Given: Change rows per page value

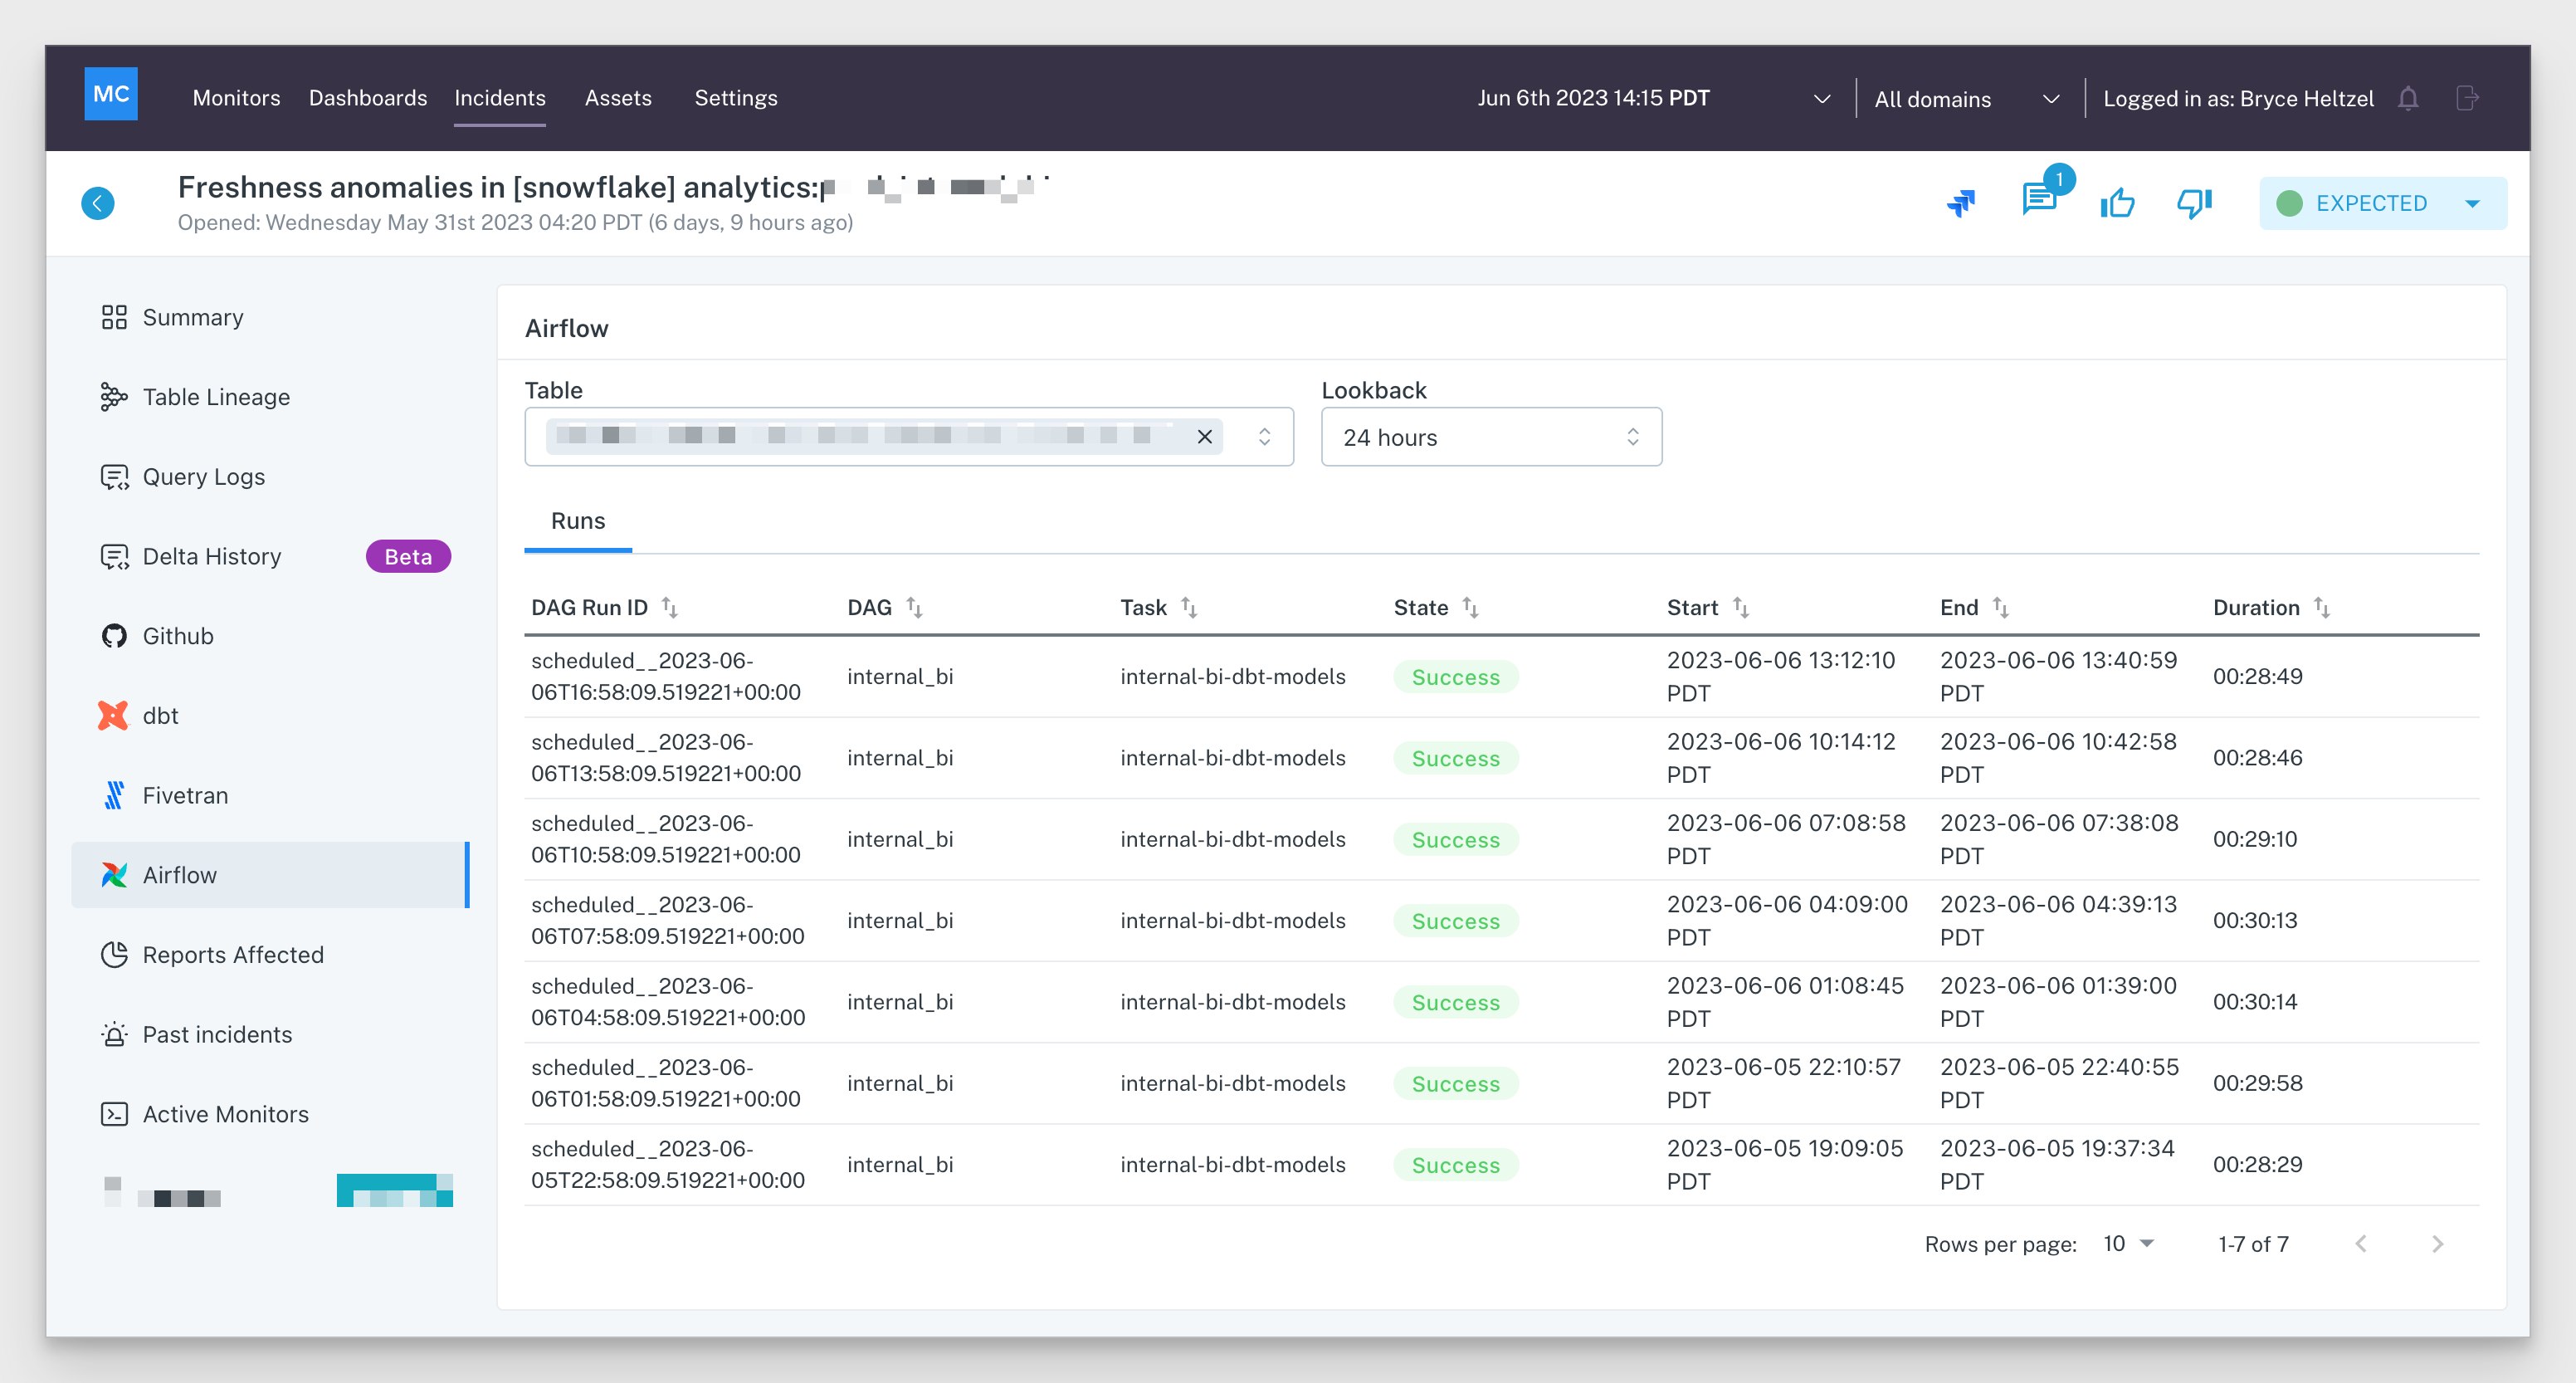Looking at the screenshot, I should tap(2128, 1243).
